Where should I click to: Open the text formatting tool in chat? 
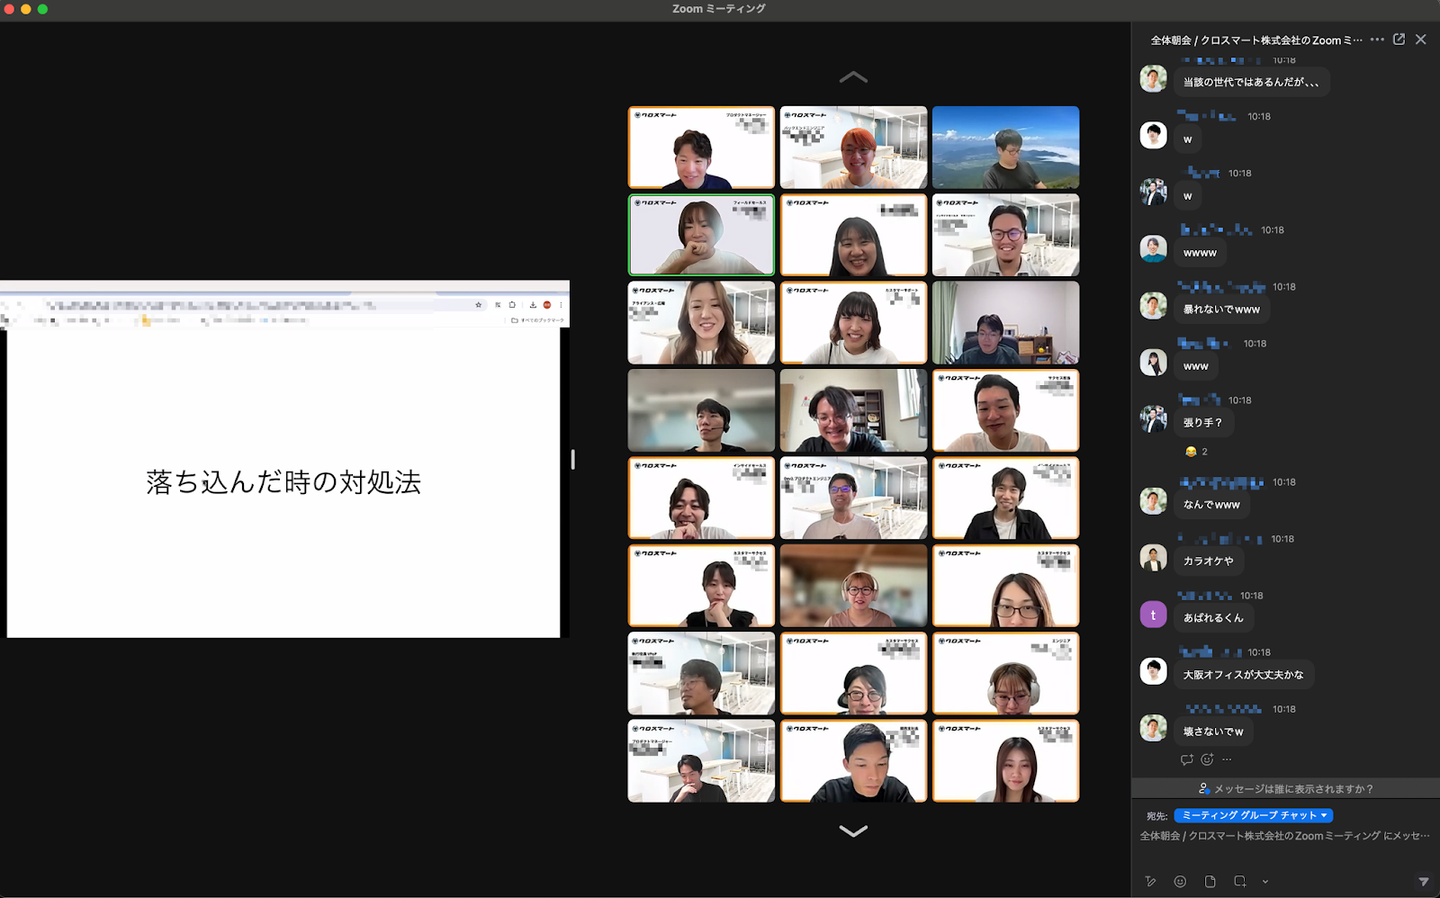tap(1151, 881)
